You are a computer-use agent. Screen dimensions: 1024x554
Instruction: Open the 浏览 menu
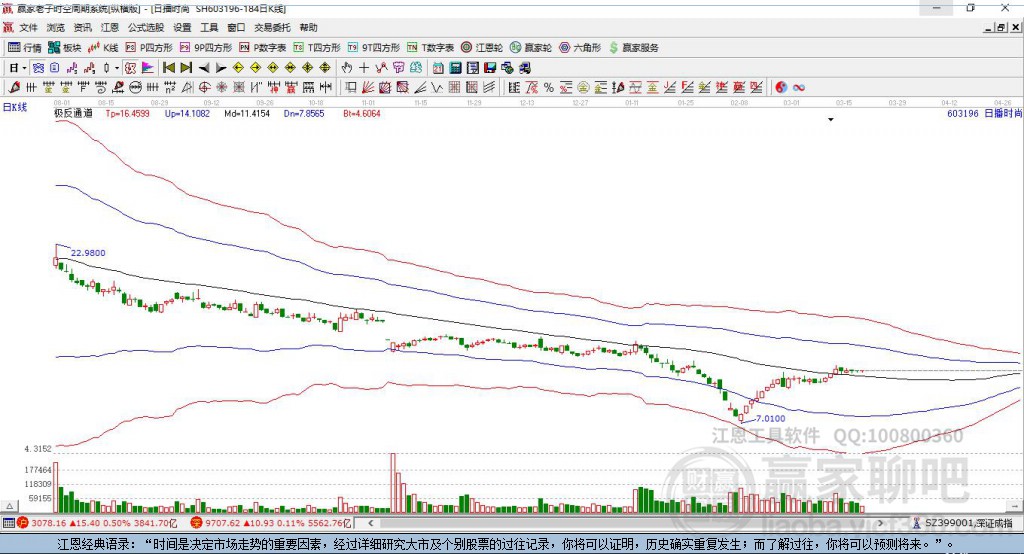click(x=56, y=27)
